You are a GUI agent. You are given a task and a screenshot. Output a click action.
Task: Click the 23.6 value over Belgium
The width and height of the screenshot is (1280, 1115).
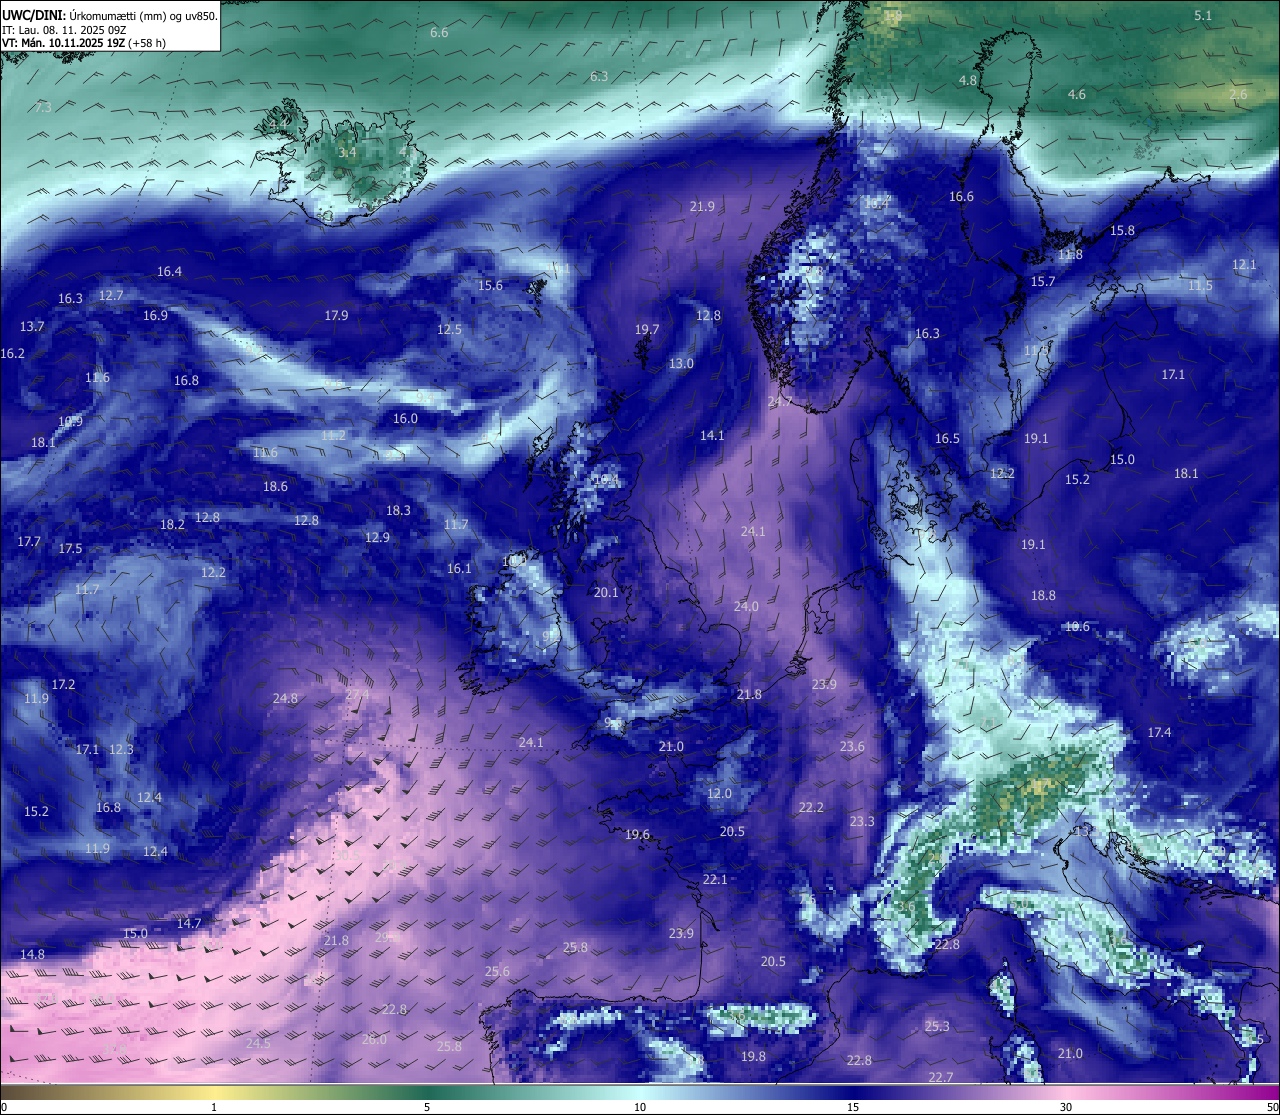(x=852, y=747)
